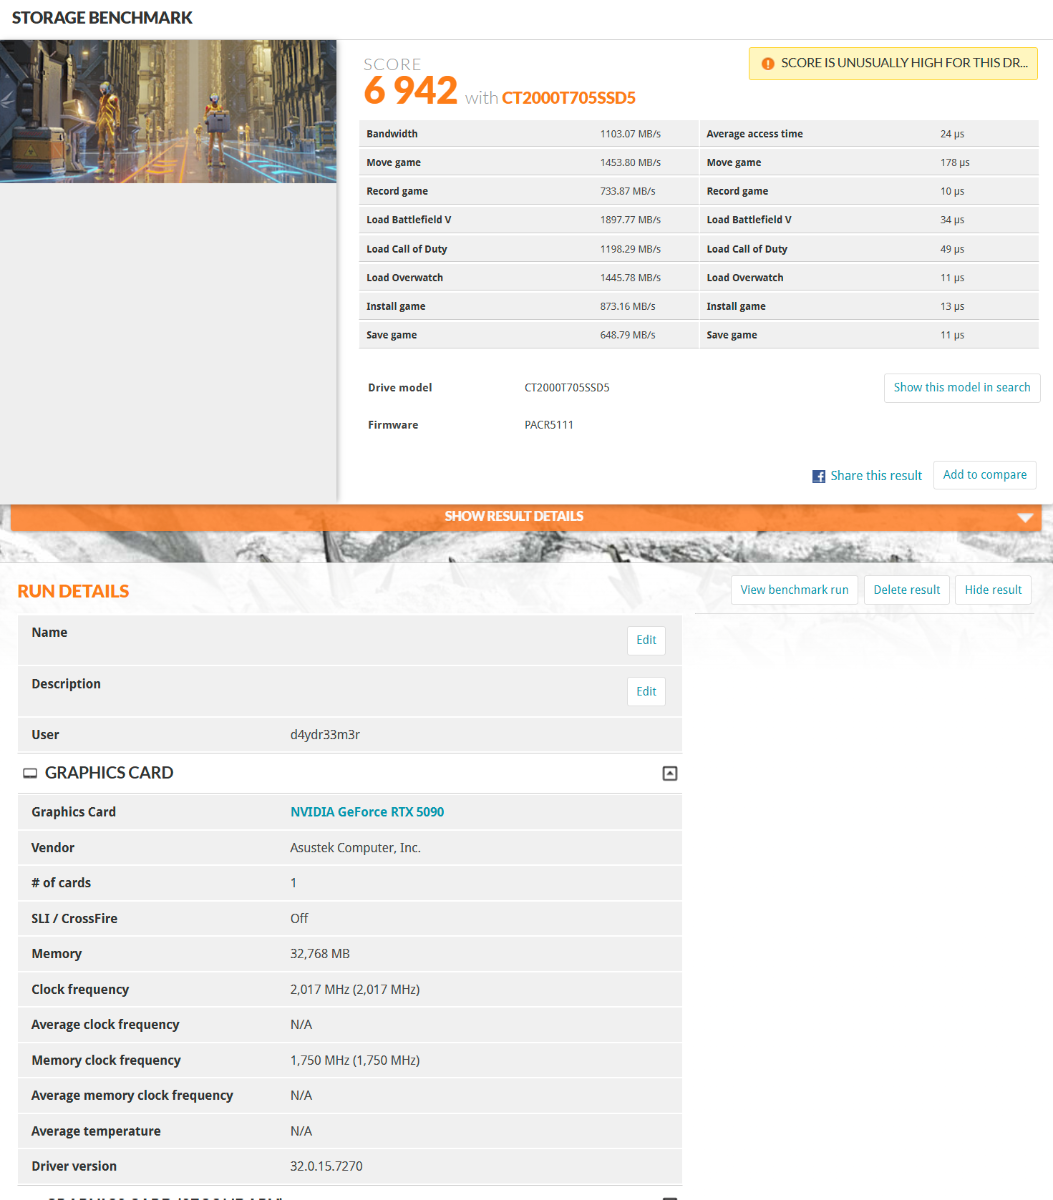The height and width of the screenshot is (1200, 1053).
Task: Select vendor Asustek Computer, Inc.
Action: (x=355, y=848)
